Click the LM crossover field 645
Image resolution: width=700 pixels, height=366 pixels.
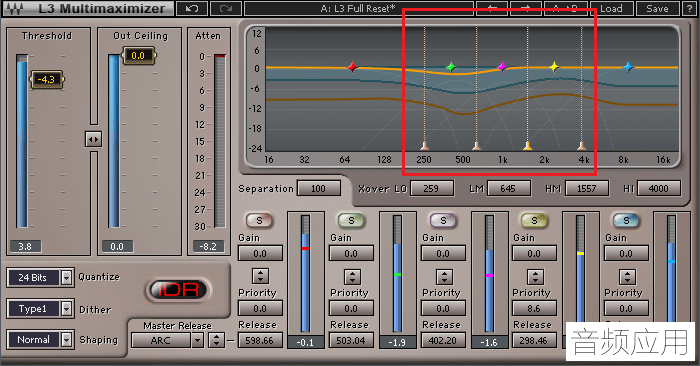(508, 188)
